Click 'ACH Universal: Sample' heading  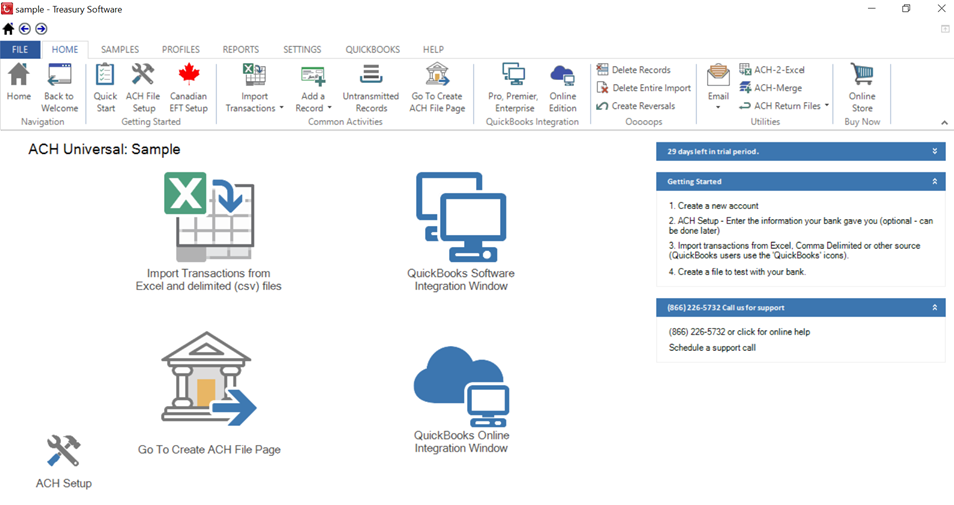click(104, 150)
